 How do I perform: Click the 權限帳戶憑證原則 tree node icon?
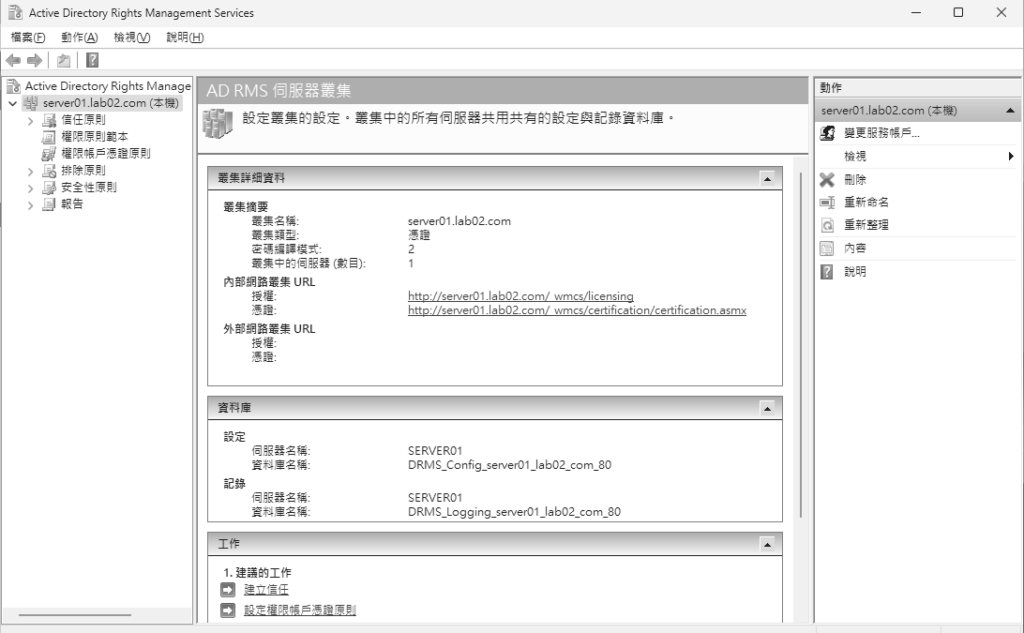tap(49, 154)
